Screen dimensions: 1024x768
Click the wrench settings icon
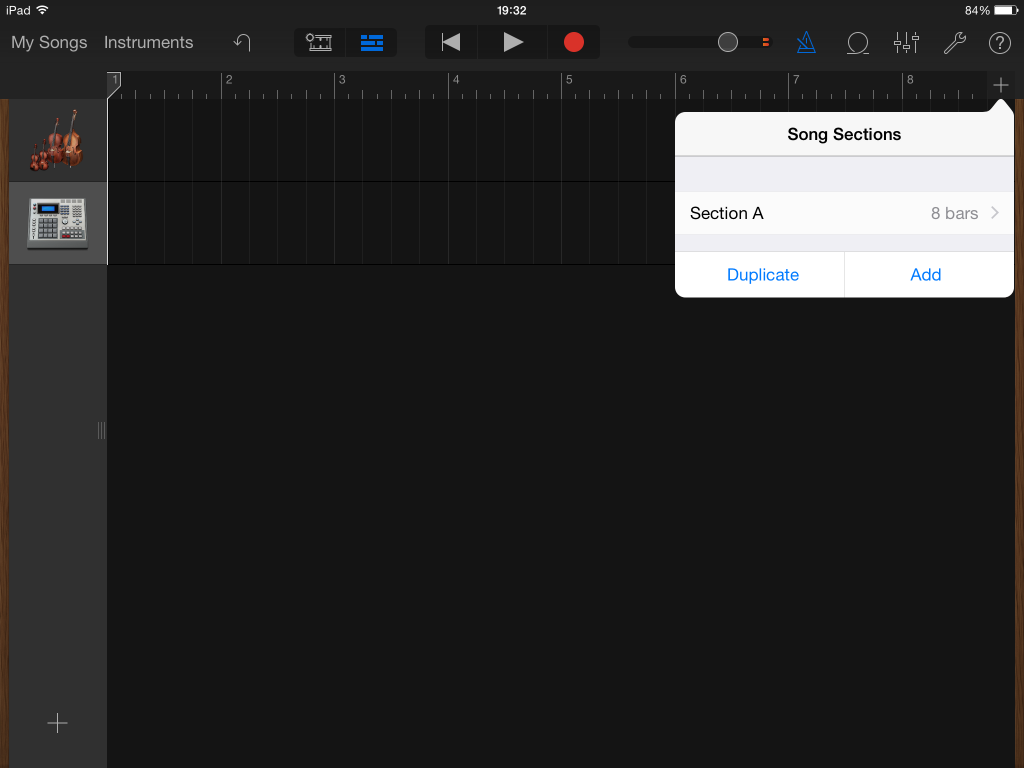pyautogui.click(x=954, y=42)
